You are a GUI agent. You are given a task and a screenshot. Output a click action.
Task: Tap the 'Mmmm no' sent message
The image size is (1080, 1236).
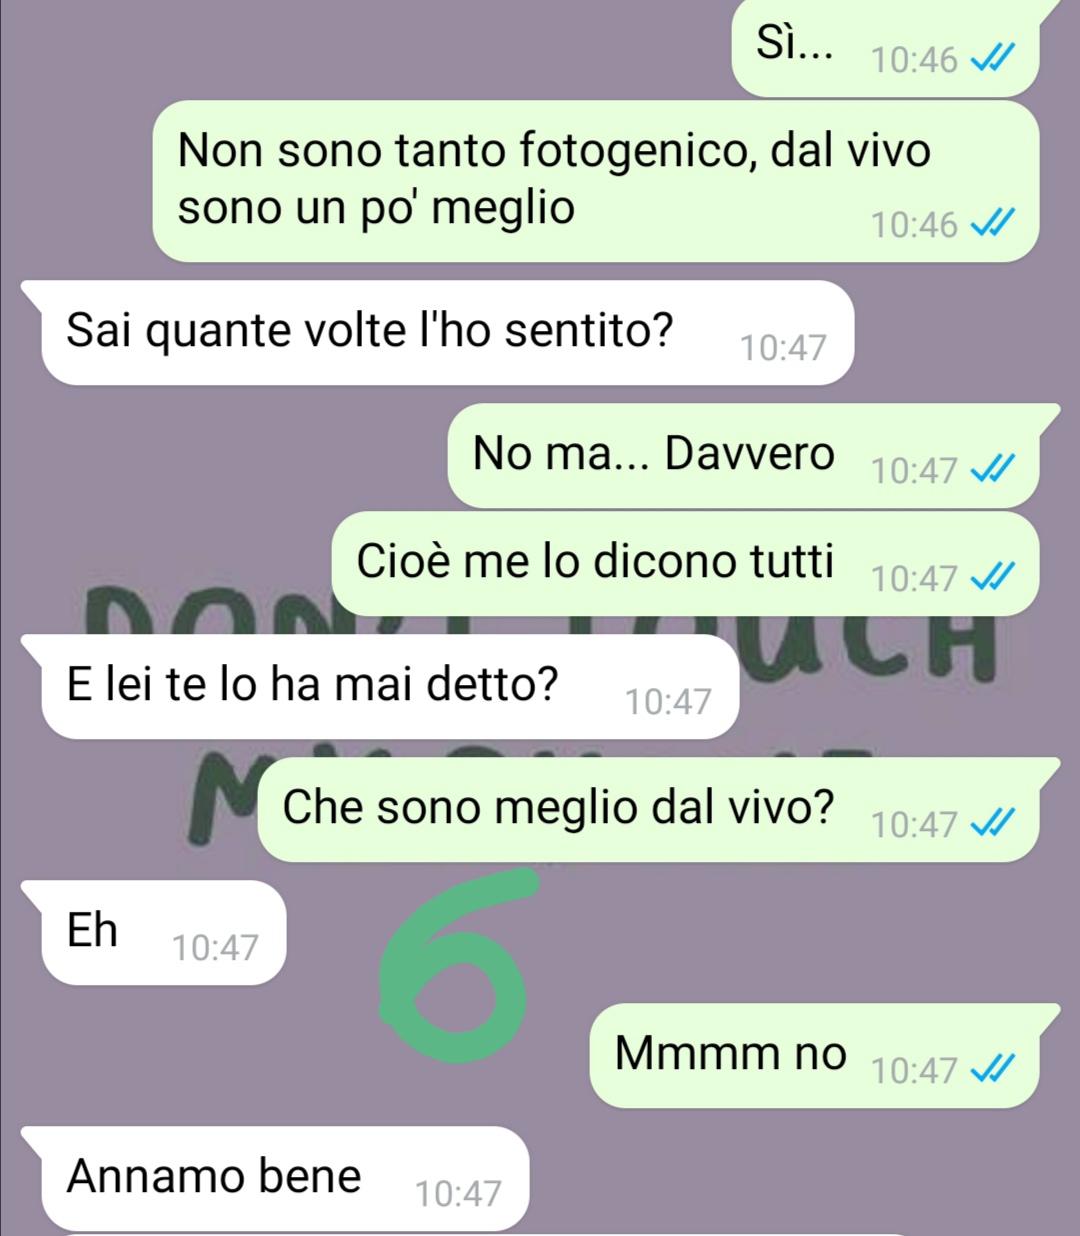click(x=824, y=1056)
